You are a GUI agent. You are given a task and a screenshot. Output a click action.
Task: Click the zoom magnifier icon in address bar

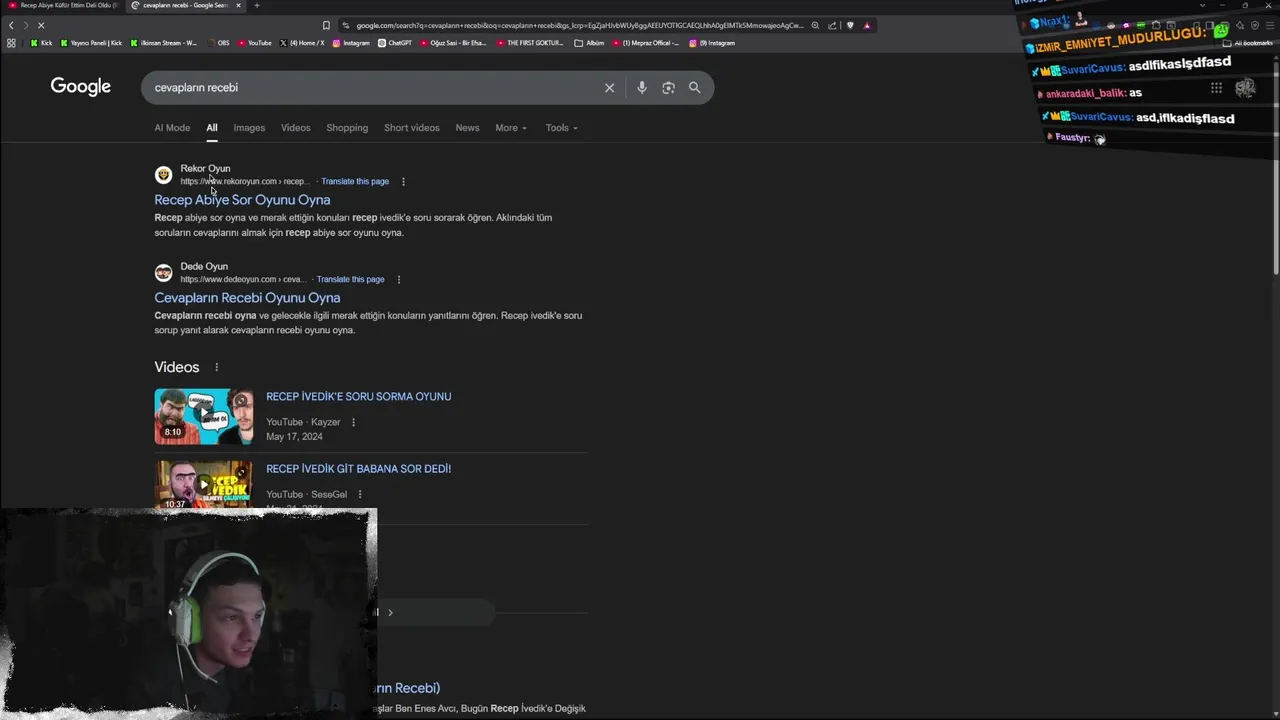click(816, 25)
